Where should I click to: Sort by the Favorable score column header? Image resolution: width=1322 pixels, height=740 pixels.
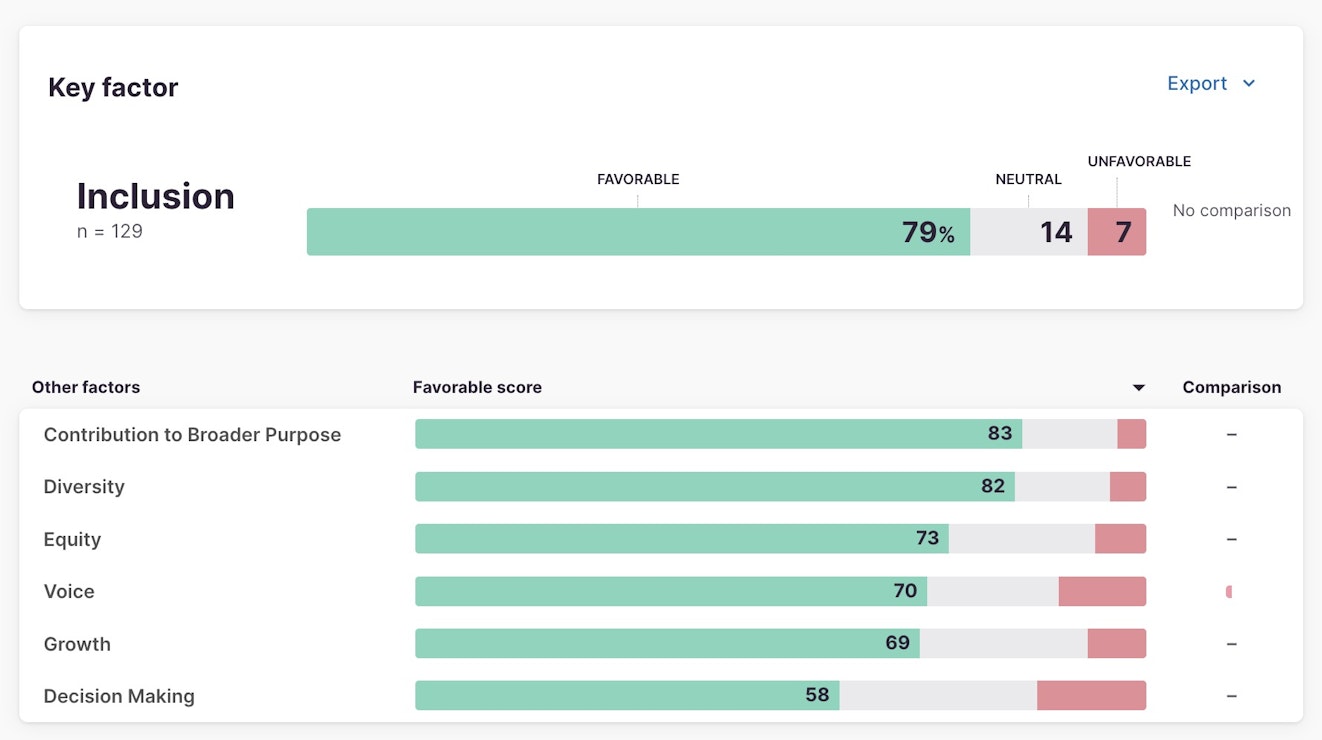477,388
